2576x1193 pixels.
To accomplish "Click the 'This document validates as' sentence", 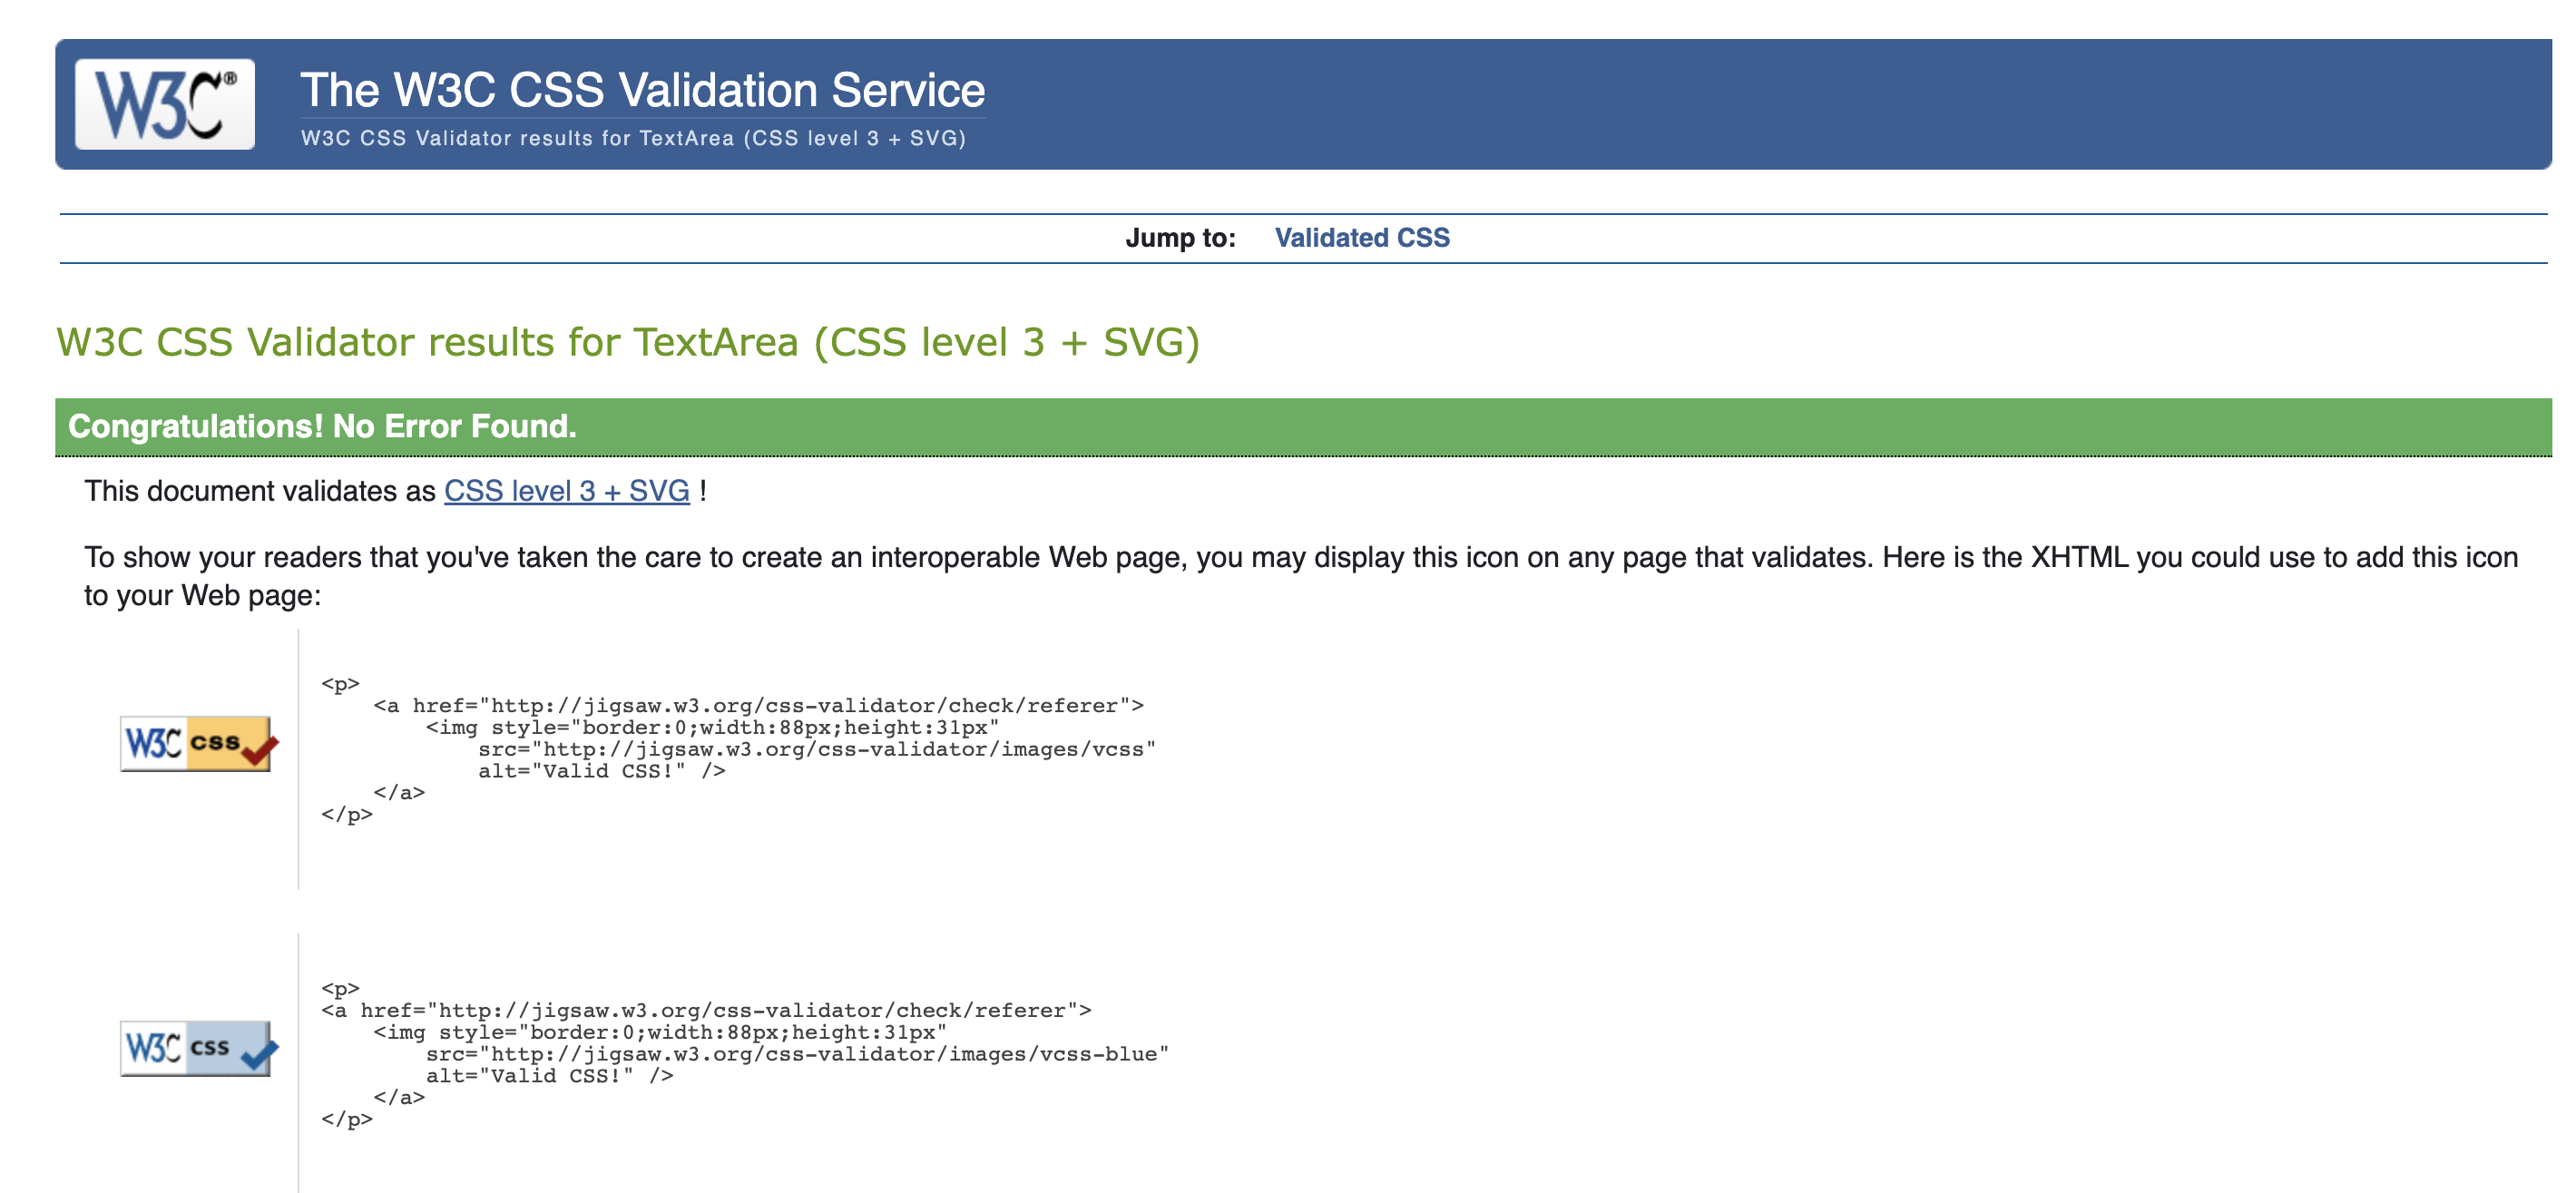I will pos(395,491).
